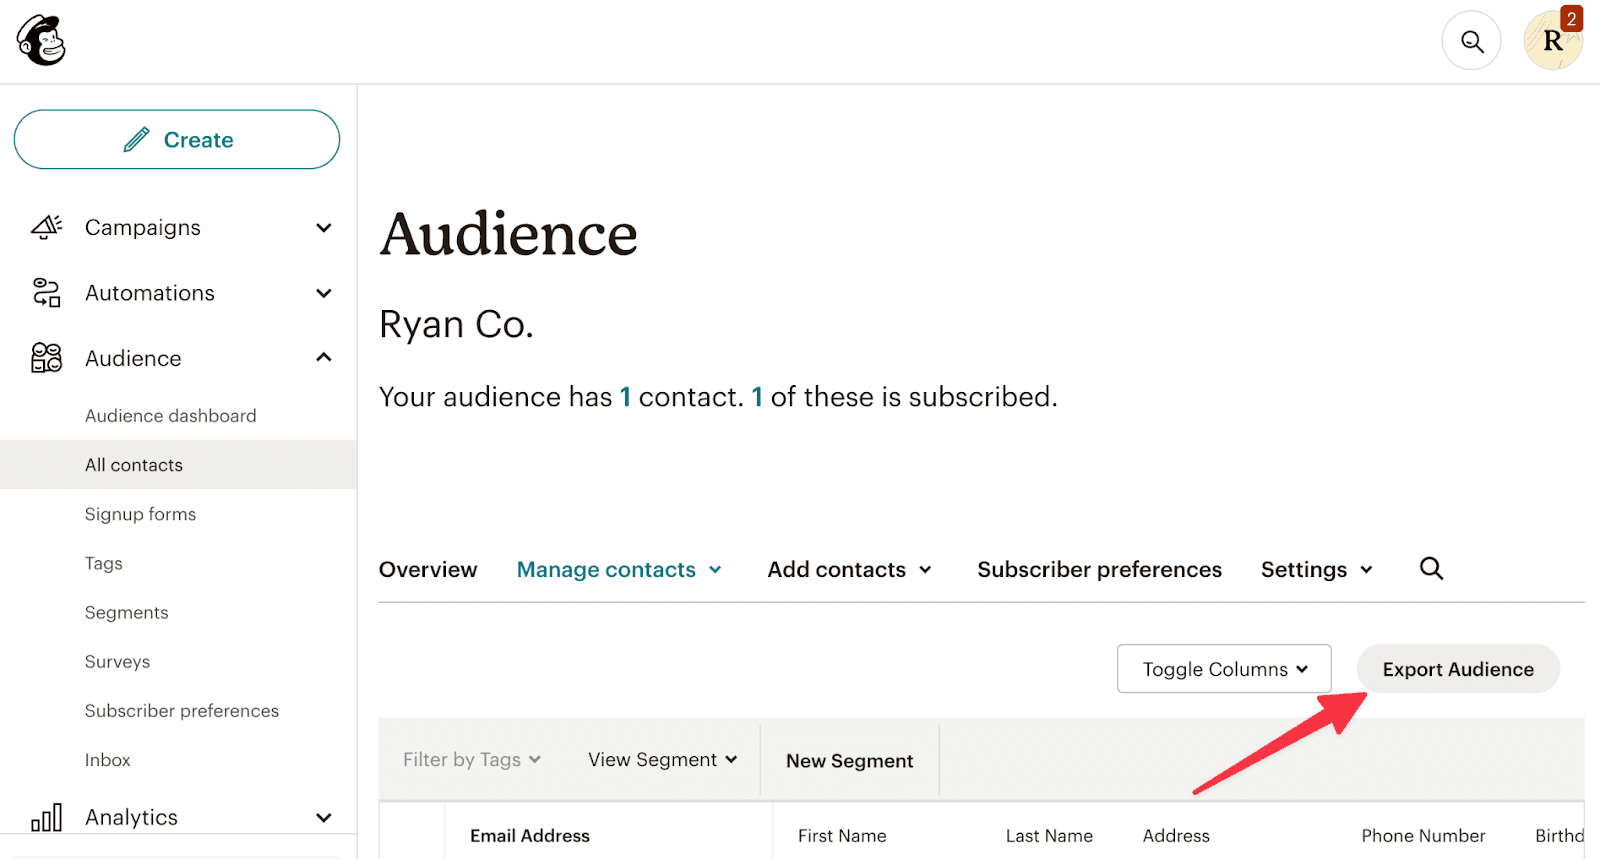Expand the Automations chevron
Image resolution: width=1600 pixels, height=859 pixels.
324,293
